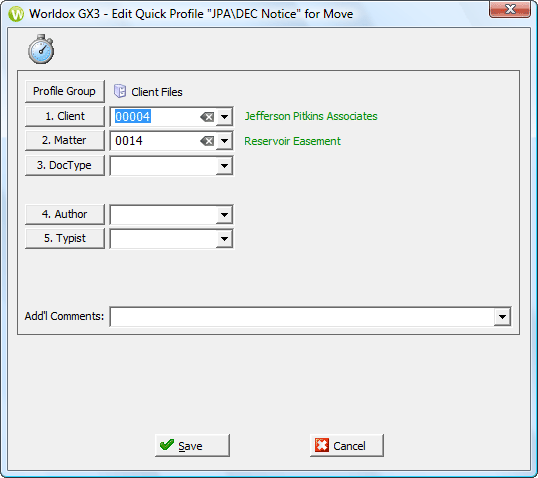538x478 pixels.
Task: Click the 5. Typist button
Action: pos(65,238)
